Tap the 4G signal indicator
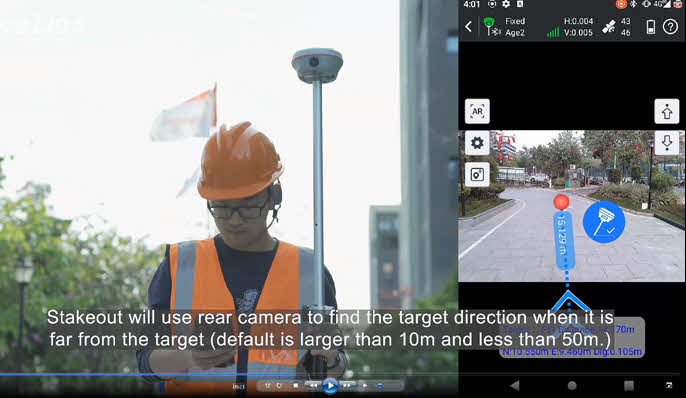 pyautogui.click(x=662, y=4)
